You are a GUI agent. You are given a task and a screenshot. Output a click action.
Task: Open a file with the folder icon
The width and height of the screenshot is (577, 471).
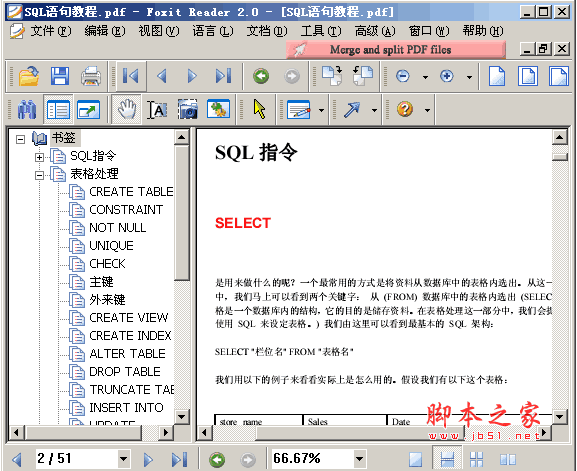tap(29, 76)
